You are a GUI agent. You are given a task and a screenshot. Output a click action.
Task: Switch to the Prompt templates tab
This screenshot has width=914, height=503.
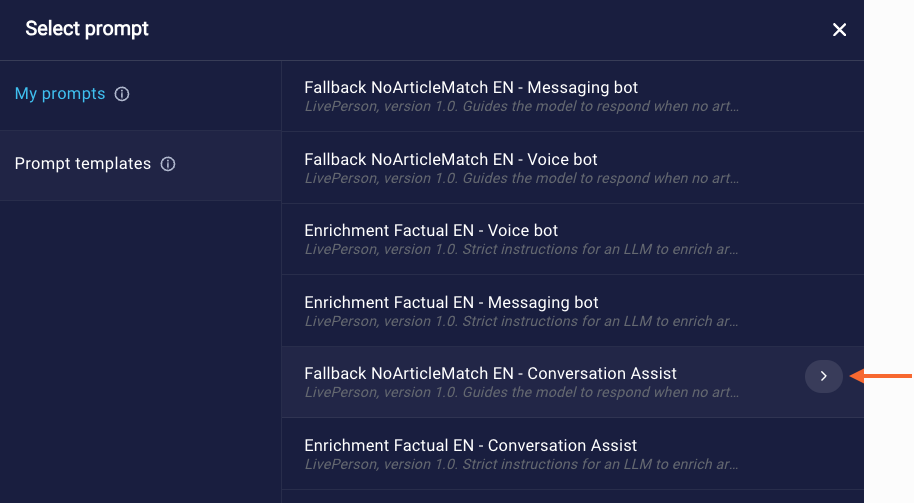[x=83, y=164]
